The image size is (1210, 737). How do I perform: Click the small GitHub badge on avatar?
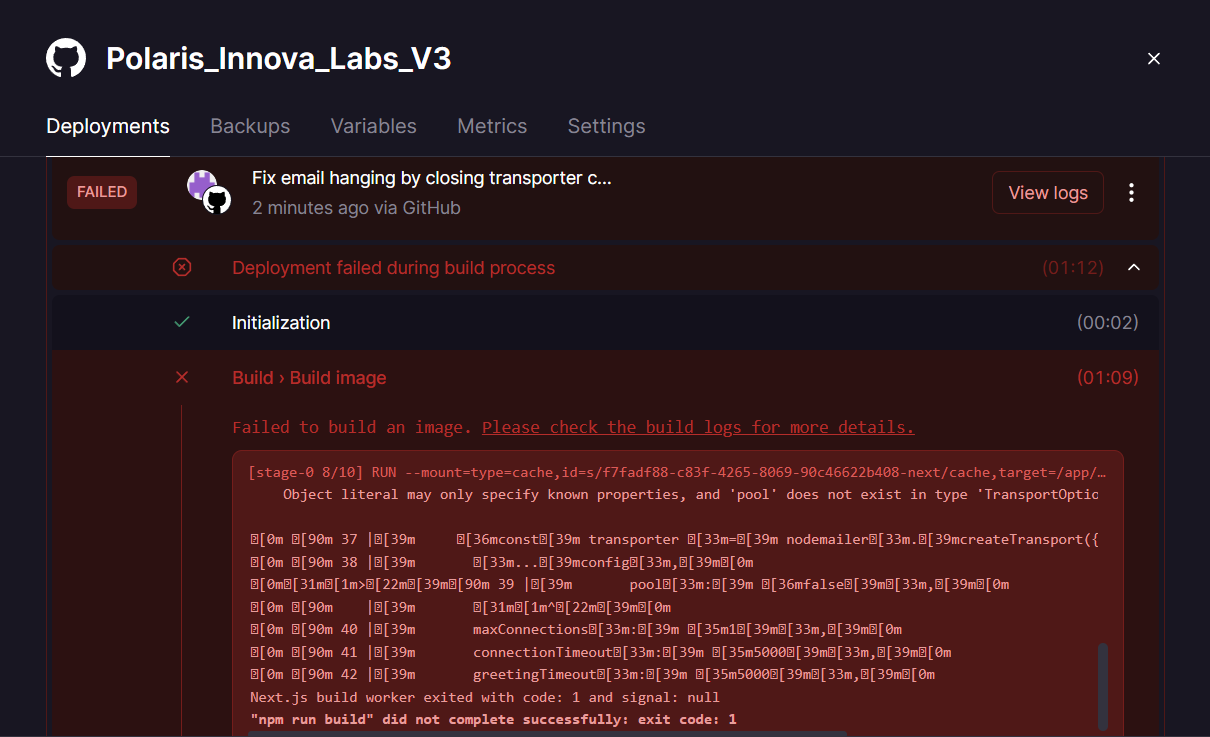[217, 201]
